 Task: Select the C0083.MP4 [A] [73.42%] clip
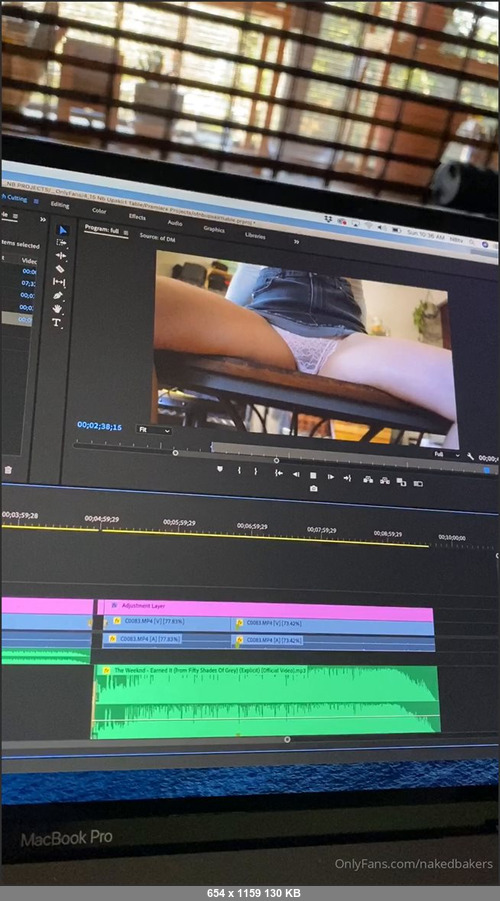(333, 643)
